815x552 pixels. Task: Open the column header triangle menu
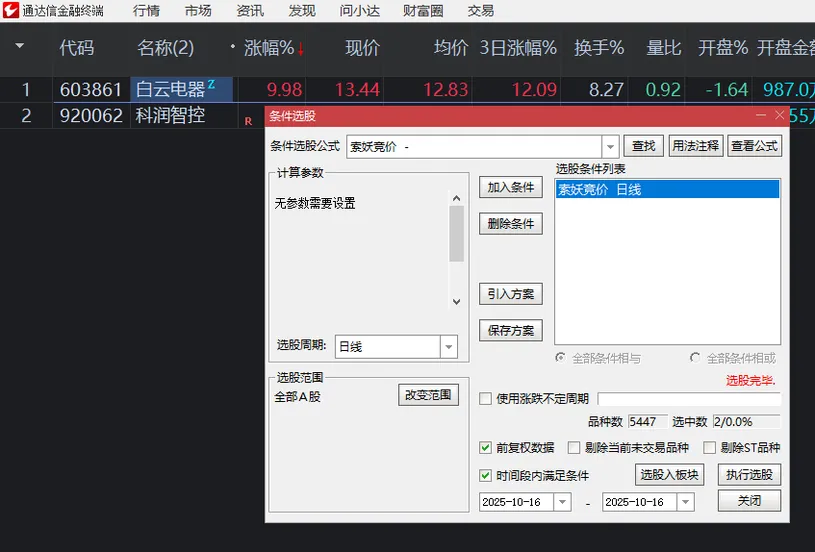coord(20,47)
